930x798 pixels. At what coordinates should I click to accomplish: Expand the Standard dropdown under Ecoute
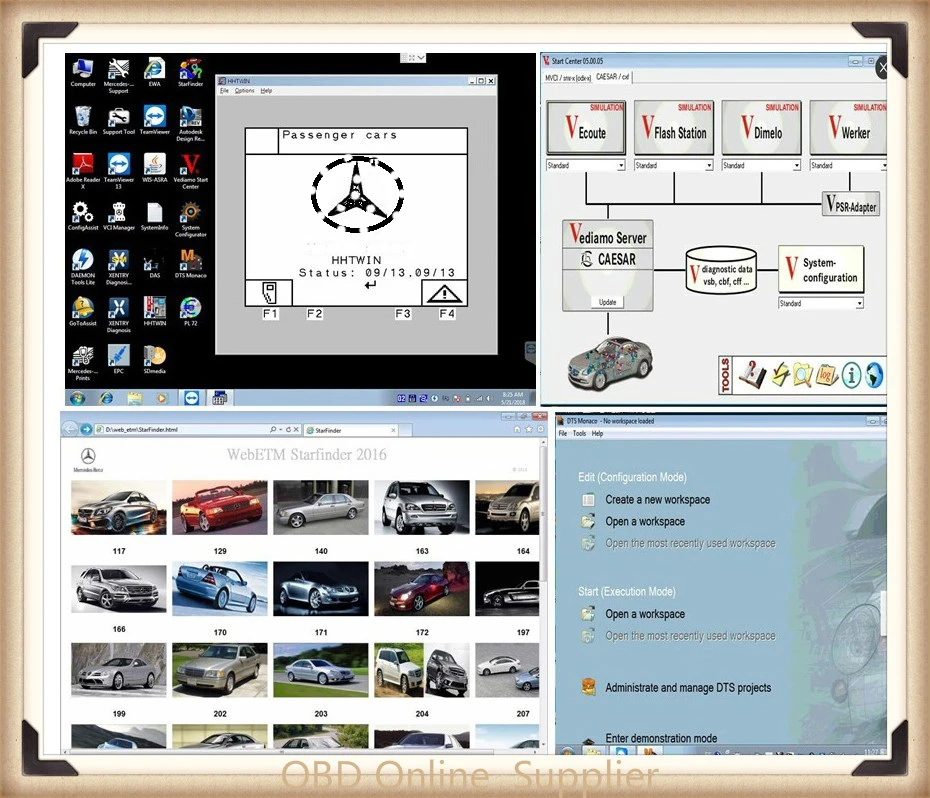[x=586, y=166]
